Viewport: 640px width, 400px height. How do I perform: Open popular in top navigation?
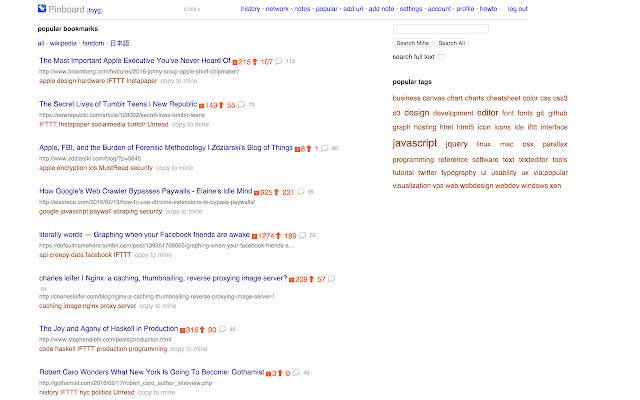click(x=327, y=9)
